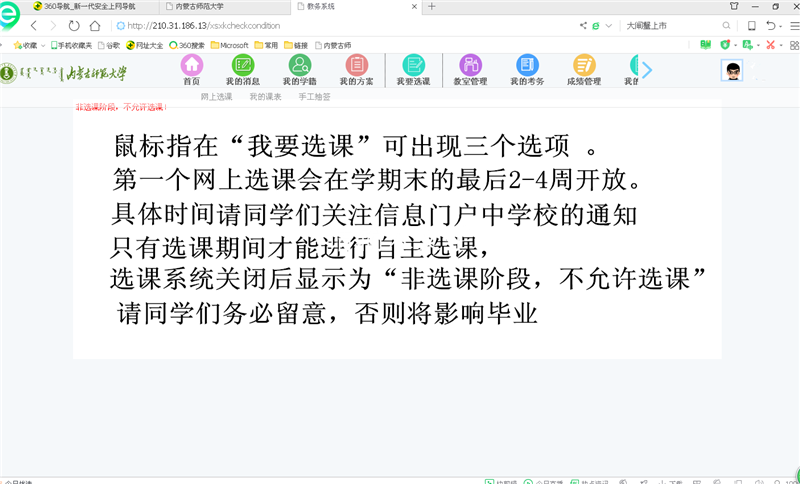Click the 我的学籍 student record icon
The width and height of the screenshot is (800, 484).
(299, 66)
